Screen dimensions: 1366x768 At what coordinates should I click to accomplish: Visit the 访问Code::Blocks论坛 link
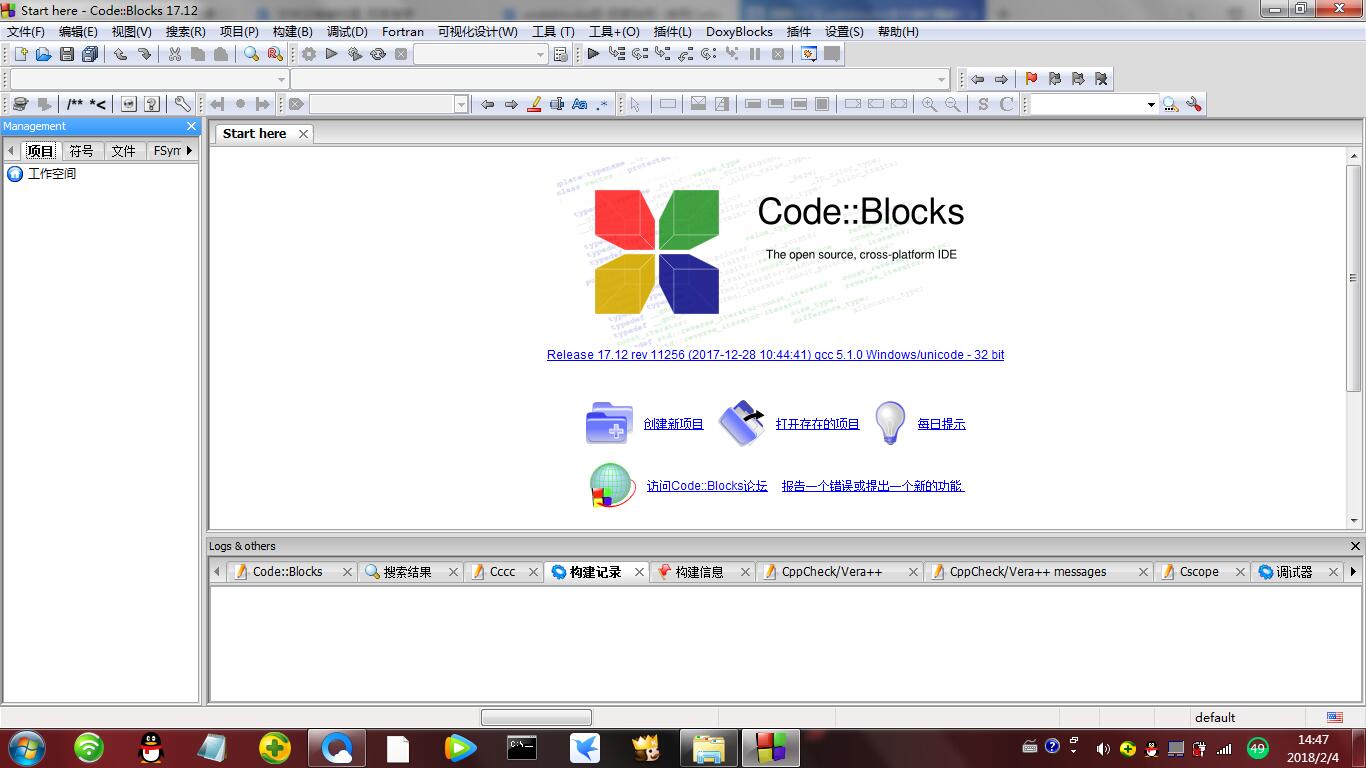pyautogui.click(x=707, y=486)
